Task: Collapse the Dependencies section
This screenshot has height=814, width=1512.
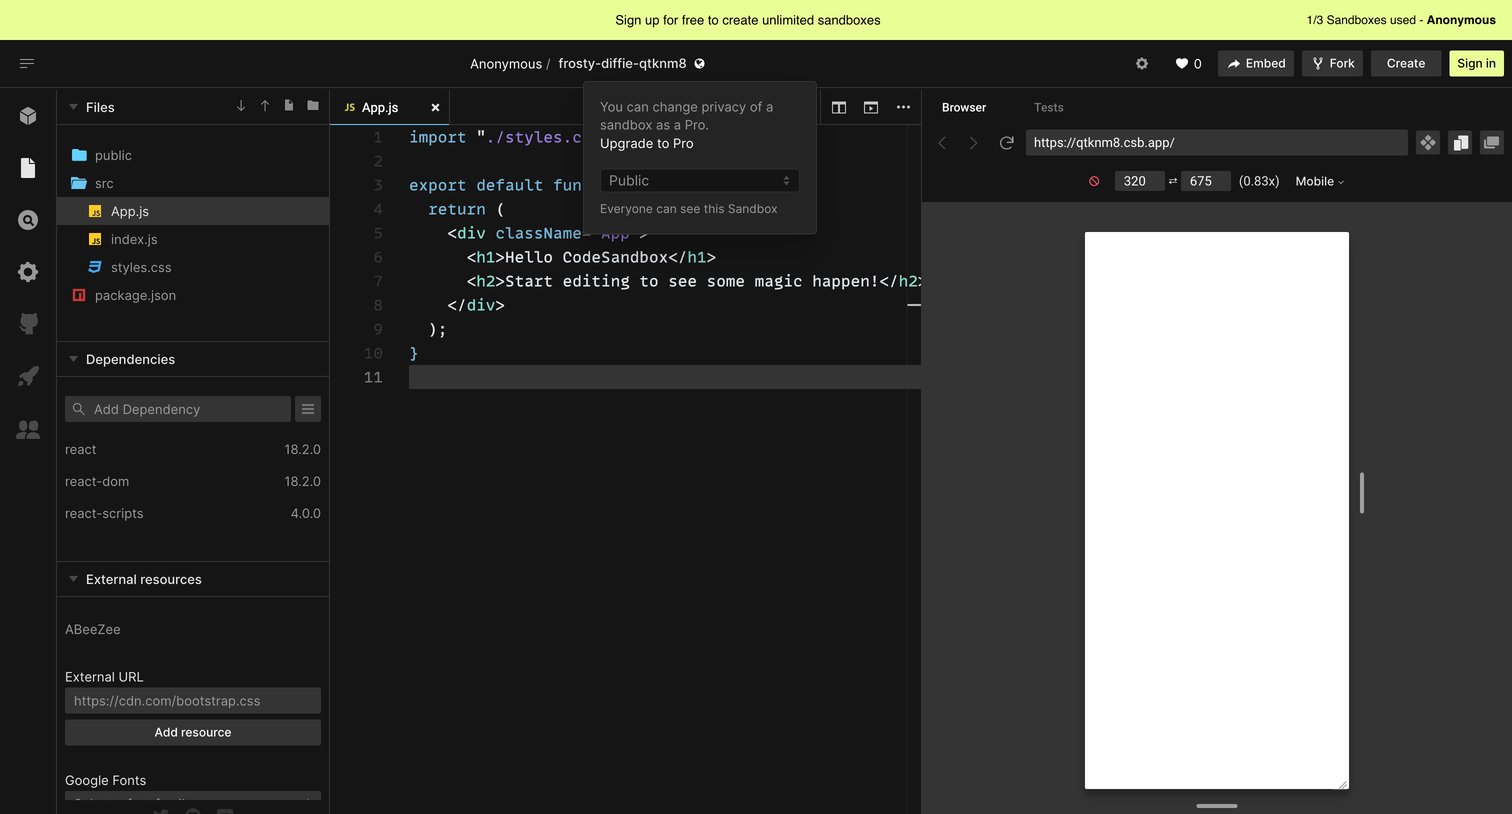Action: 73,359
